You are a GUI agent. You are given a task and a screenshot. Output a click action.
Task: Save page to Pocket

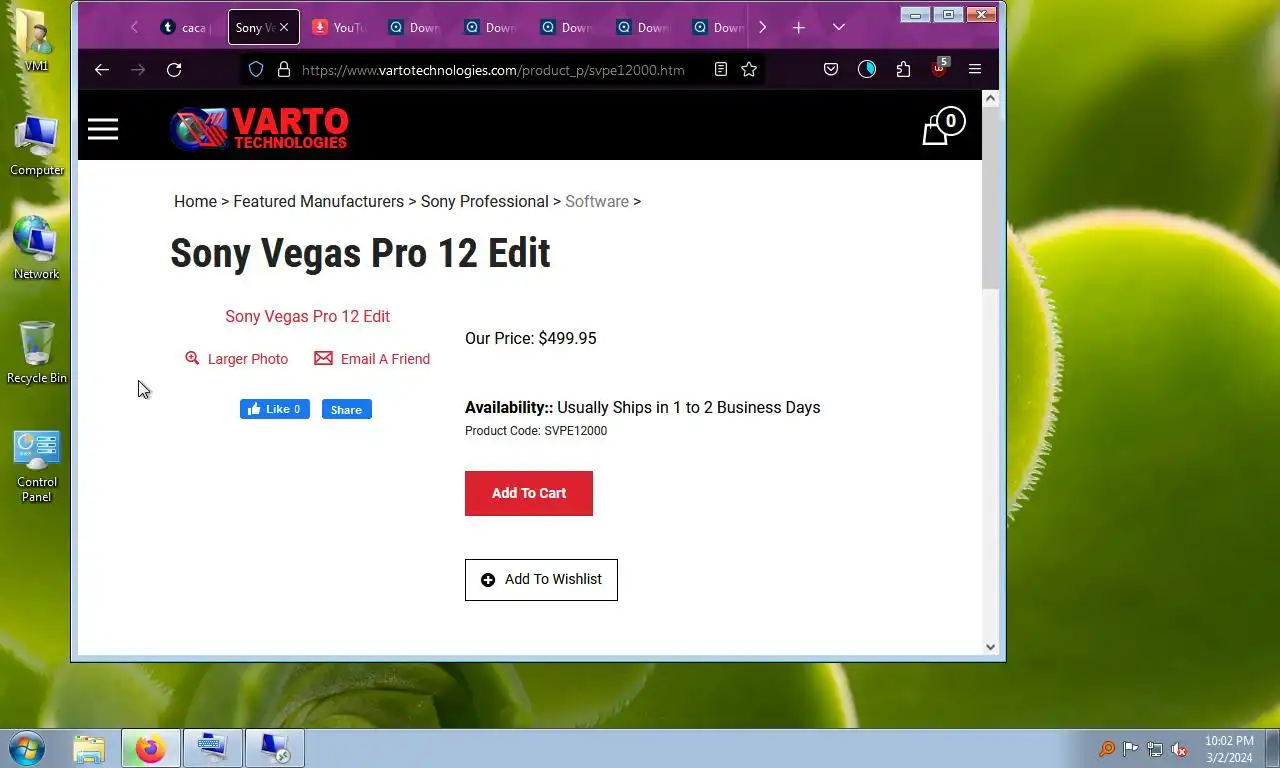click(x=831, y=69)
